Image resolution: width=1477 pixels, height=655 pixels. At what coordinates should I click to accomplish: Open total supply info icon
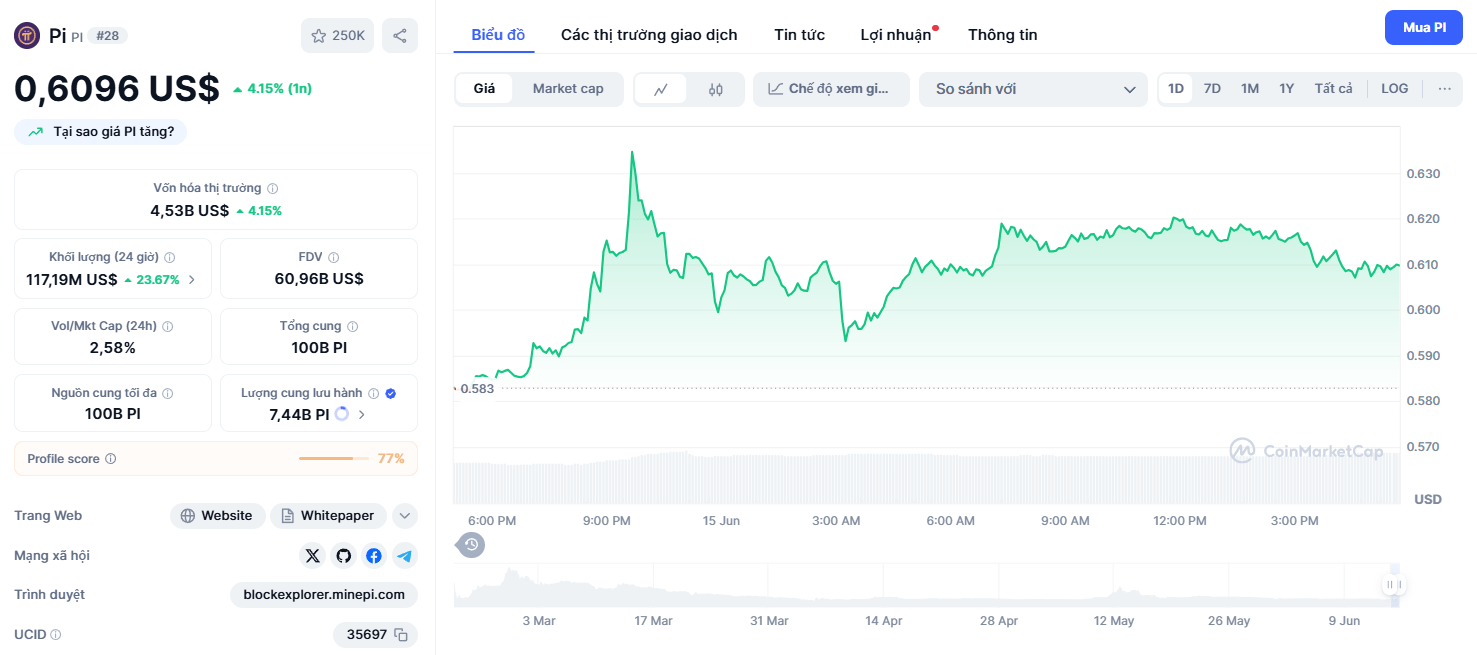352,326
